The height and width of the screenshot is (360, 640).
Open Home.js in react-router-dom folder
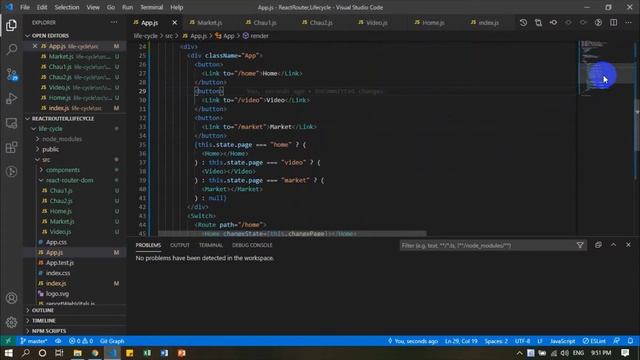click(x=60, y=211)
